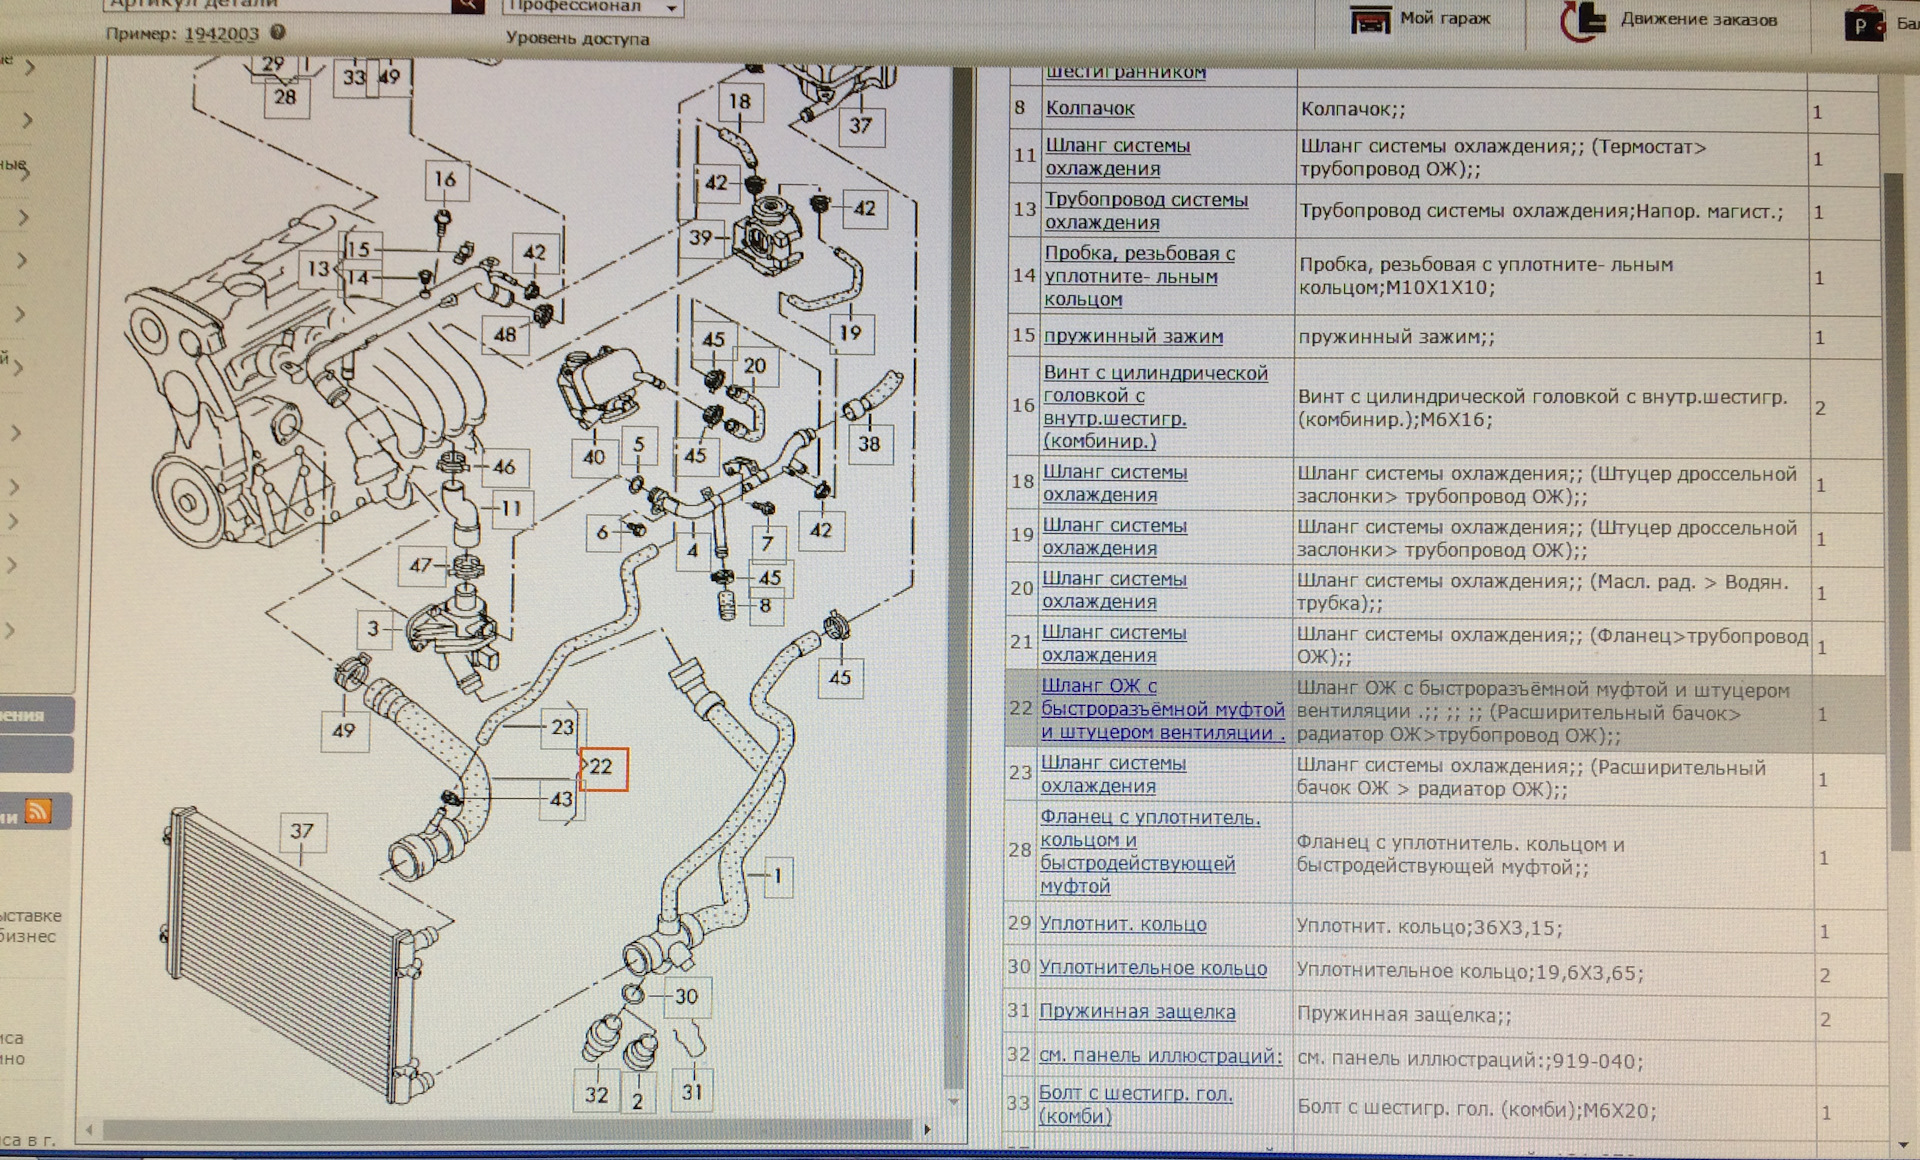This screenshot has height=1160, width=1920.
Task: Open Уплотнит. кольцо link row 29
Action: point(1122,924)
